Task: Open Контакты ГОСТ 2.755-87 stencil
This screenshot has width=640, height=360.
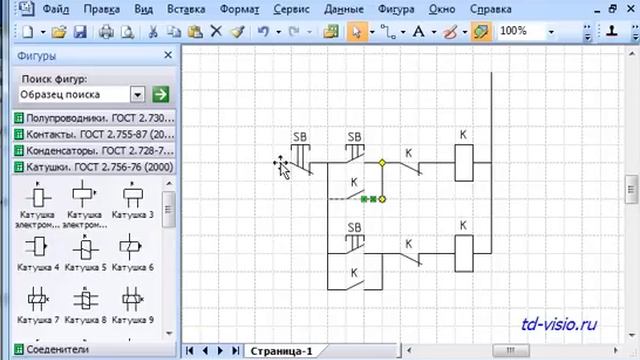Action: coord(94,134)
